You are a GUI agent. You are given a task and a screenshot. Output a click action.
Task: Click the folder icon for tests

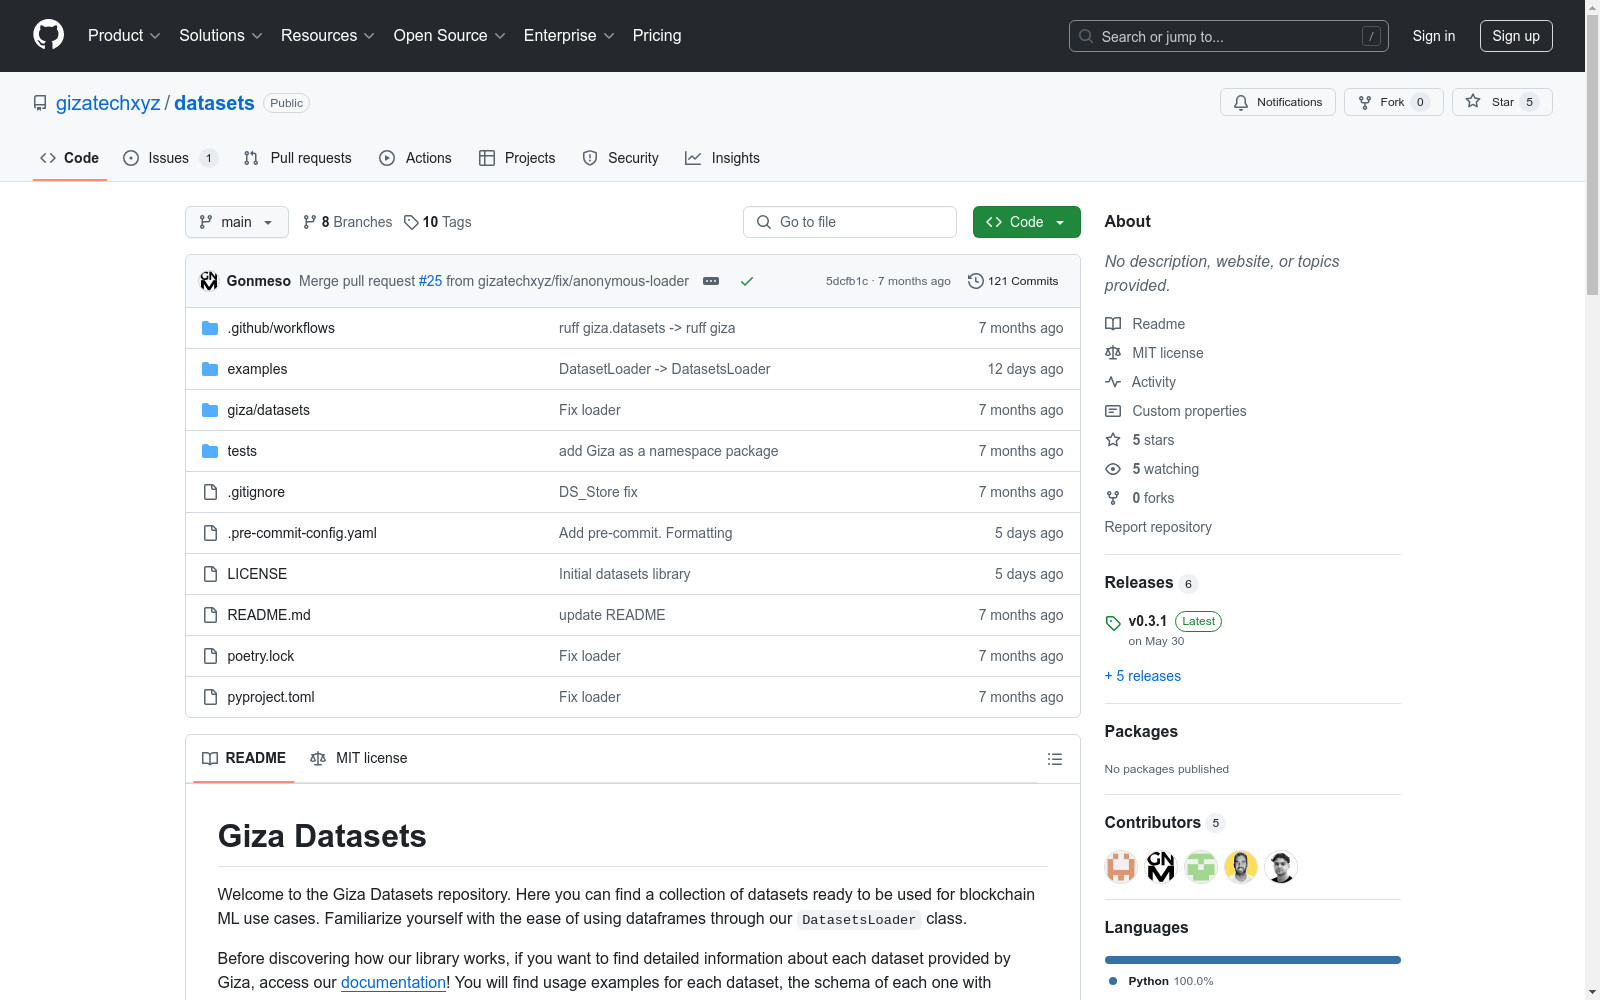pyautogui.click(x=210, y=451)
